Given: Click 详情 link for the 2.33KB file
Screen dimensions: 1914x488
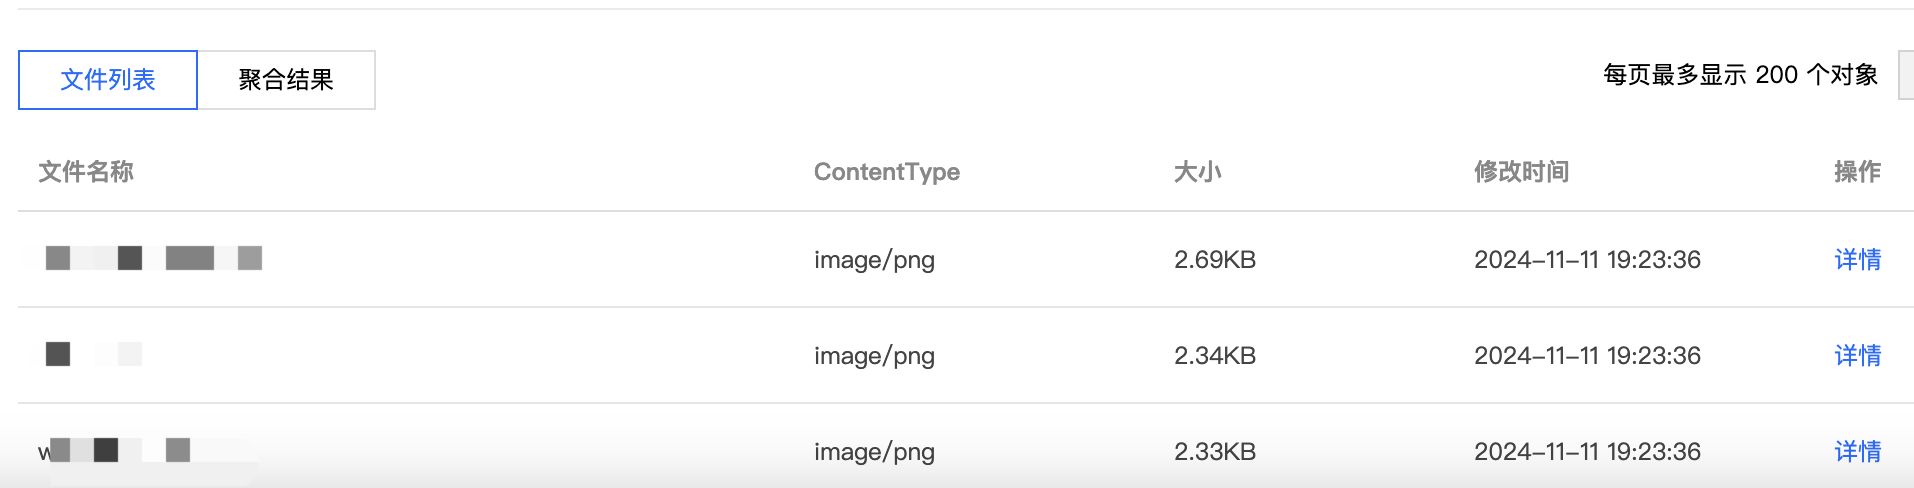Looking at the screenshot, I should pyautogui.click(x=1857, y=452).
